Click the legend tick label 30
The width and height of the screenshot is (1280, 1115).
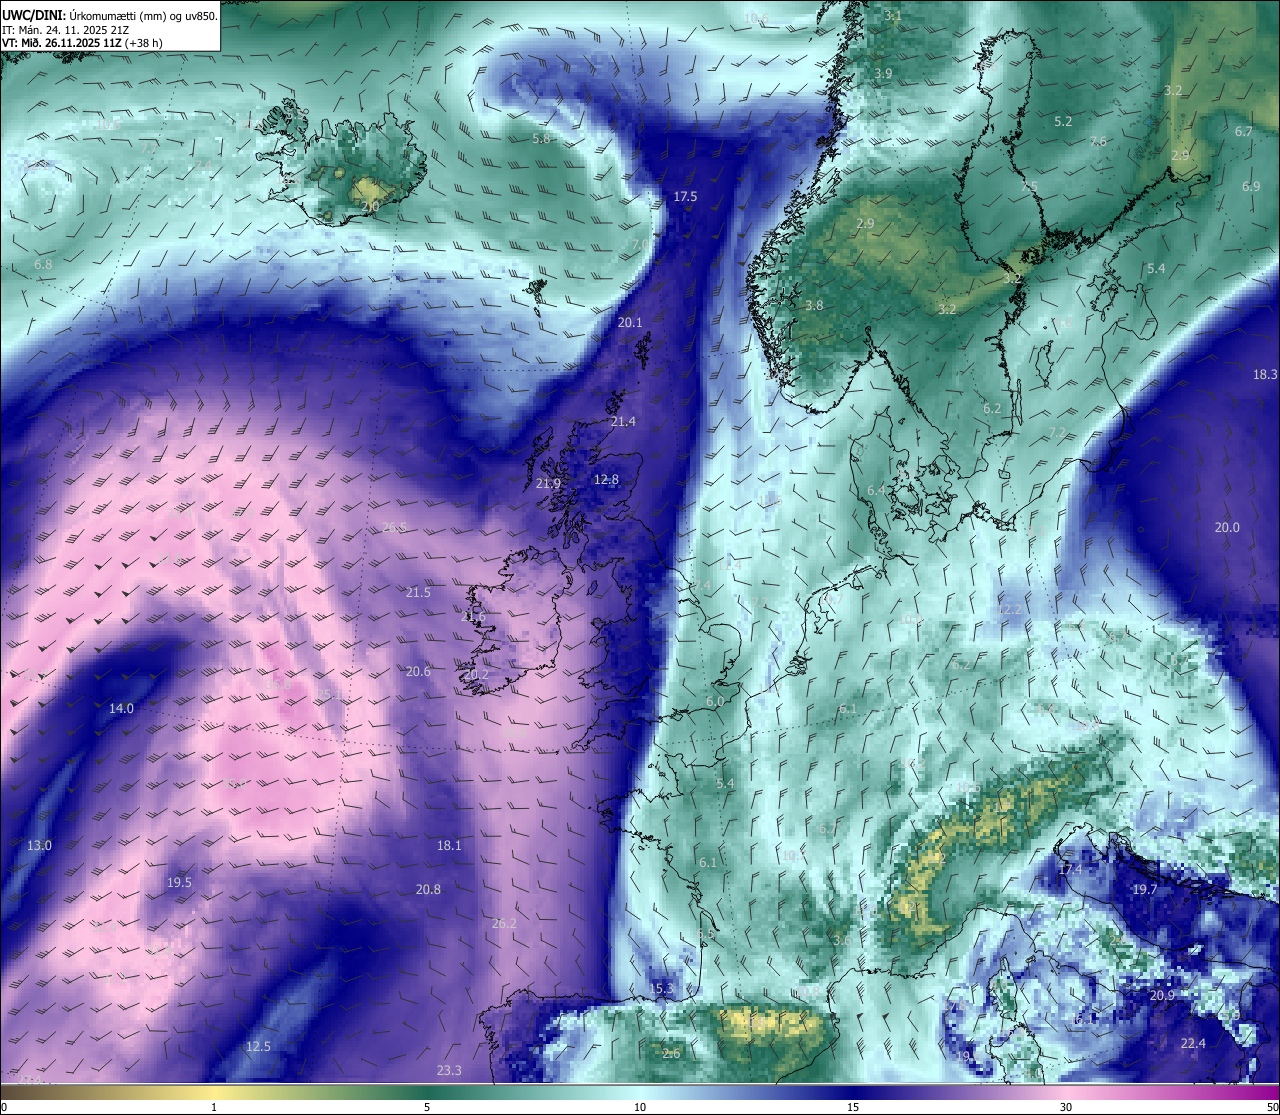[x=1066, y=1107]
